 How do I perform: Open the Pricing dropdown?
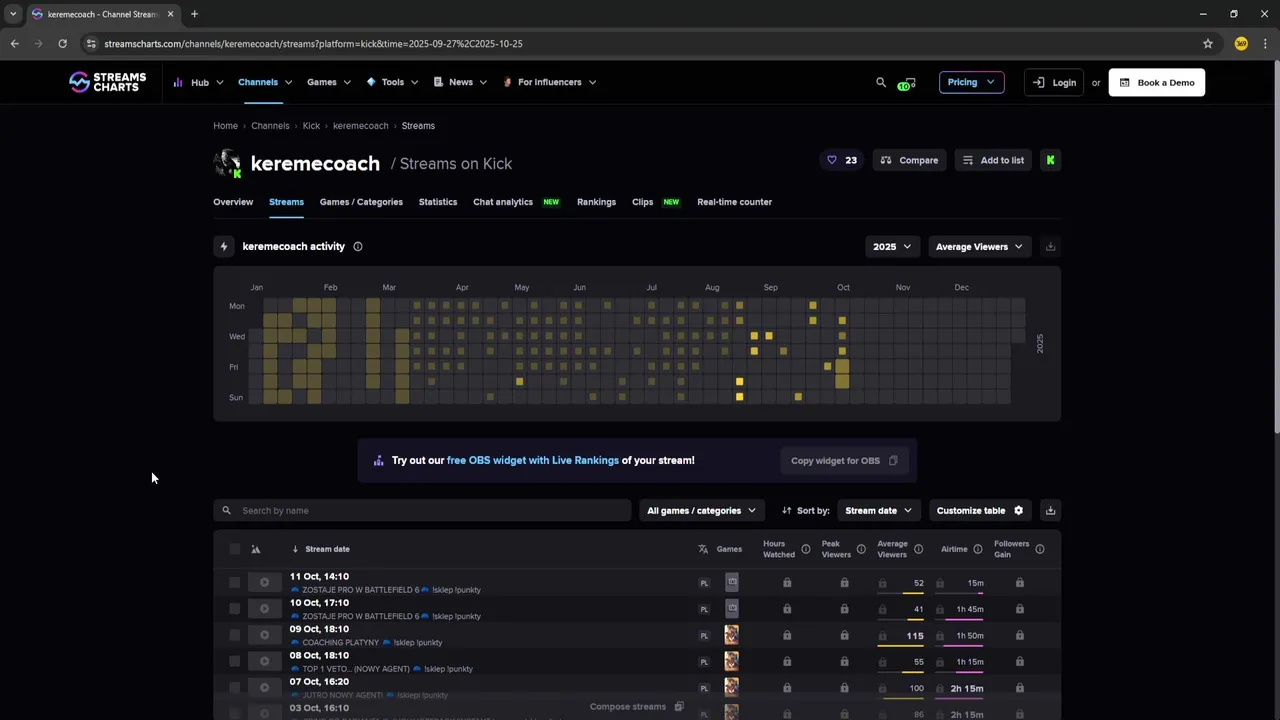[971, 82]
